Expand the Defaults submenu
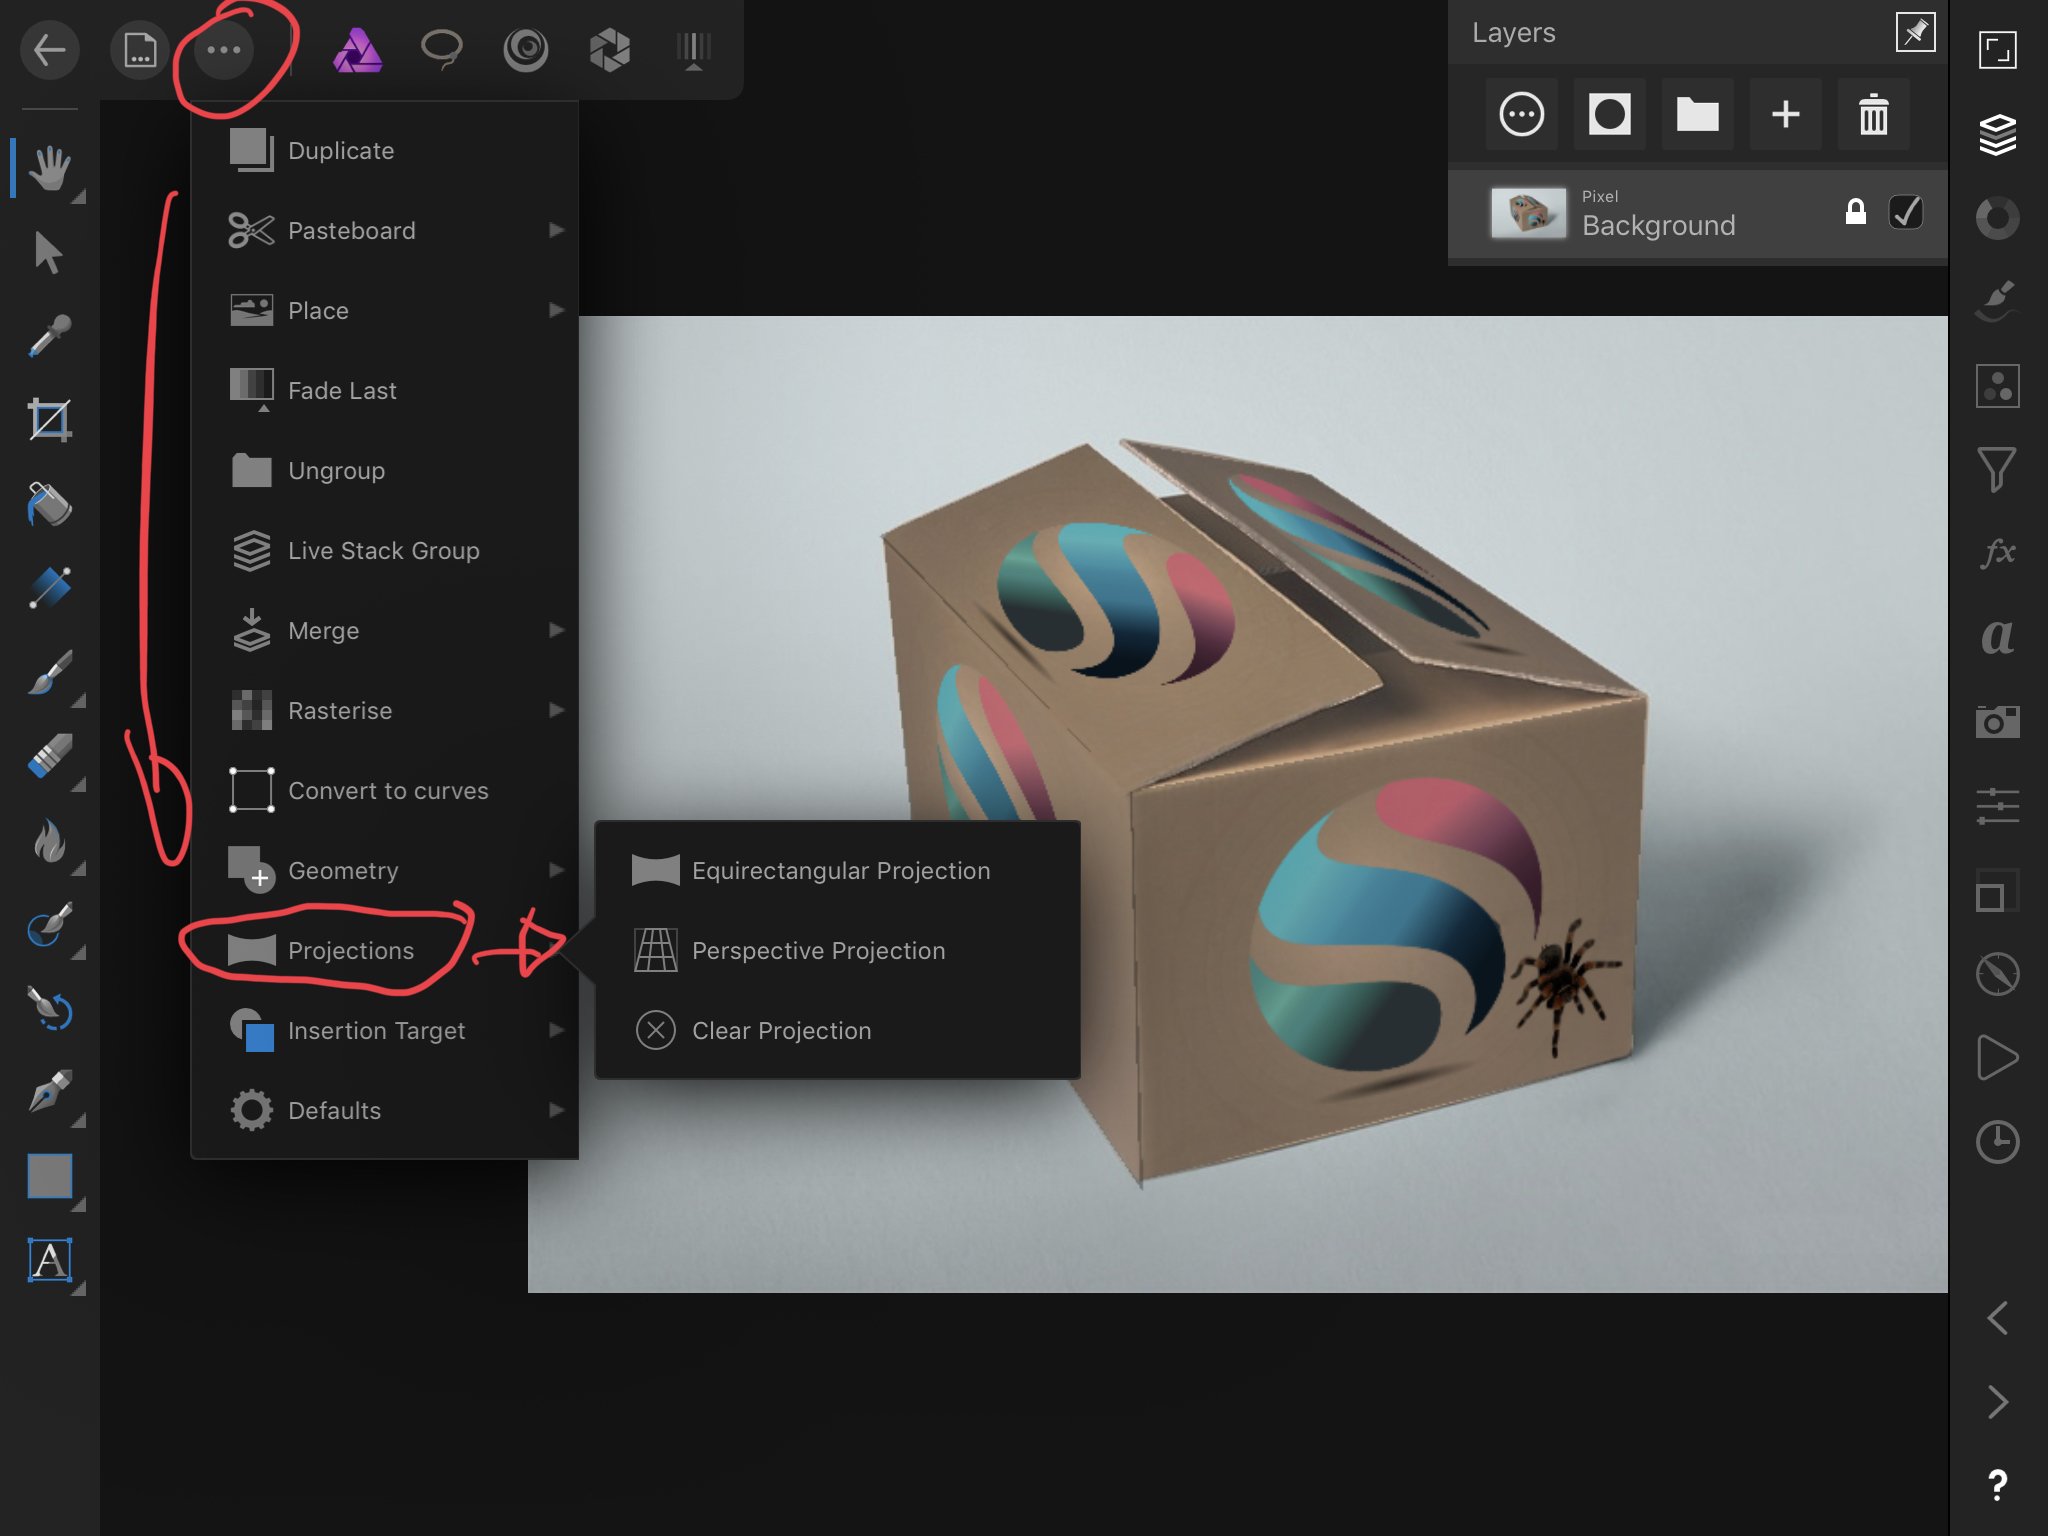Image resolution: width=2048 pixels, height=1536 pixels. click(x=385, y=1110)
